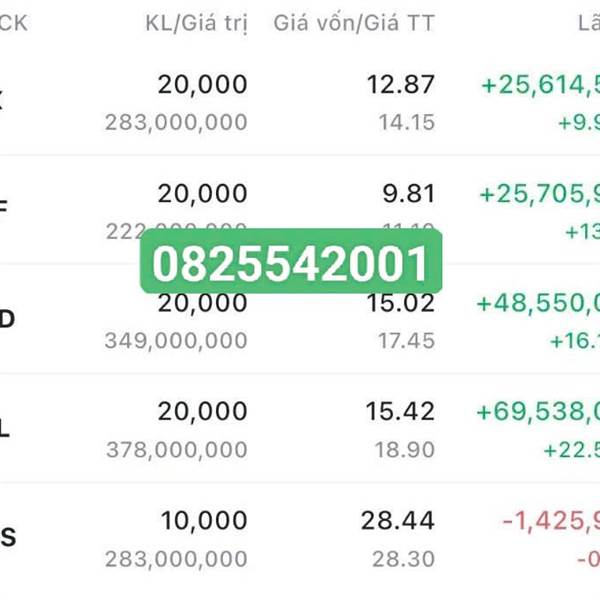
Task: Click the 378,000,000 holding value
Action: pos(176,450)
